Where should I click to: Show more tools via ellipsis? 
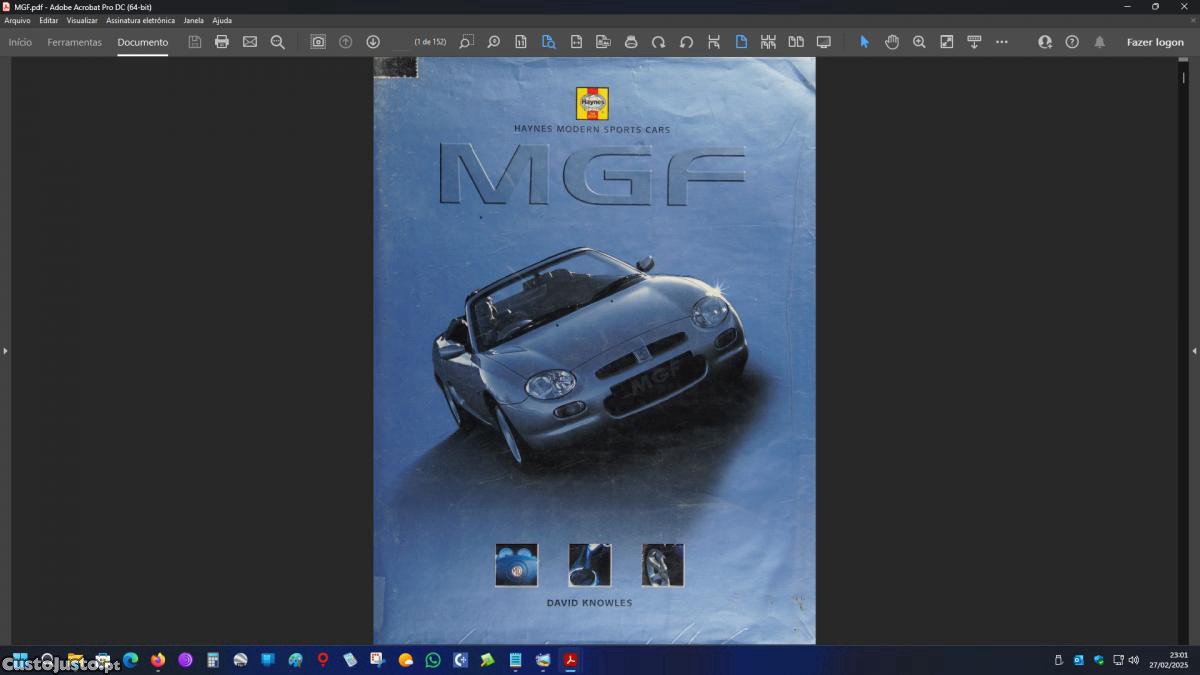pyautogui.click(x=1002, y=42)
